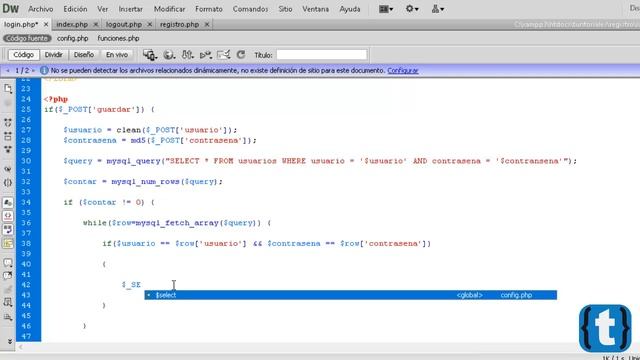640x360 pixels.
Task: Click the Apply Comment icon
Action: (8, 262)
